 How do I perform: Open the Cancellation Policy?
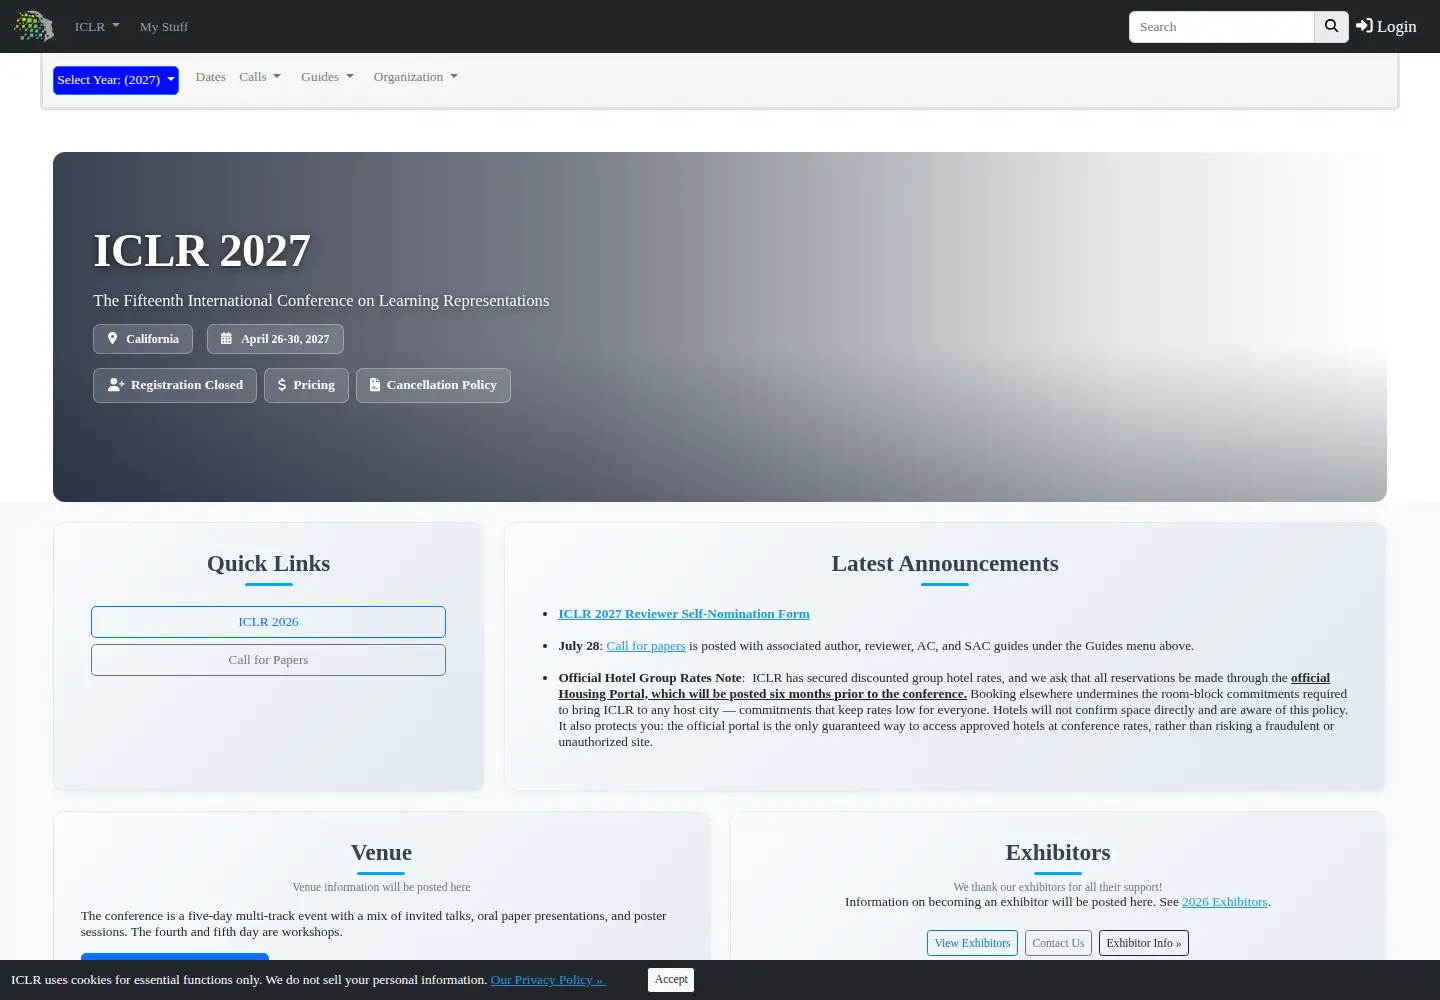[x=433, y=385]
